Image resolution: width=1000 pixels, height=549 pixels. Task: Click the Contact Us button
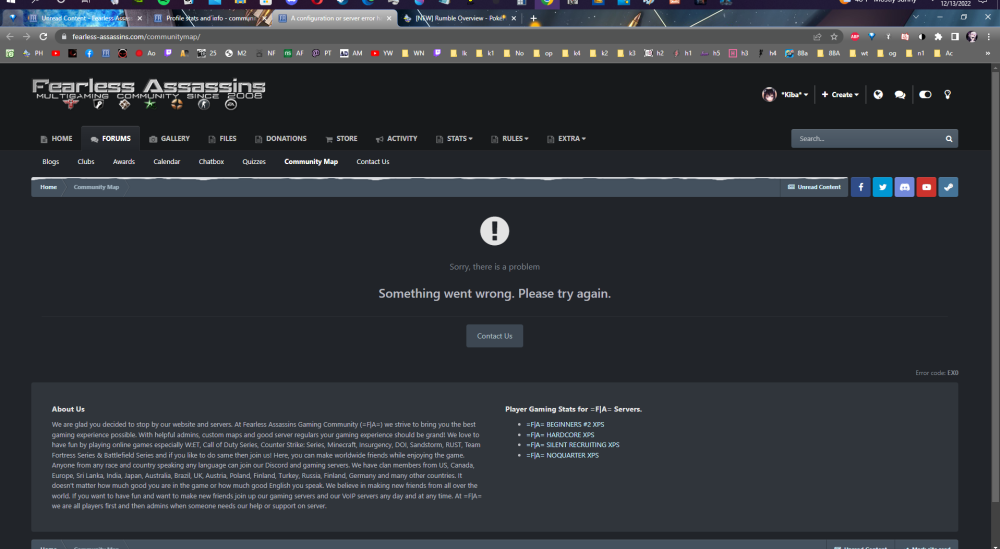(x=494, y=336)
